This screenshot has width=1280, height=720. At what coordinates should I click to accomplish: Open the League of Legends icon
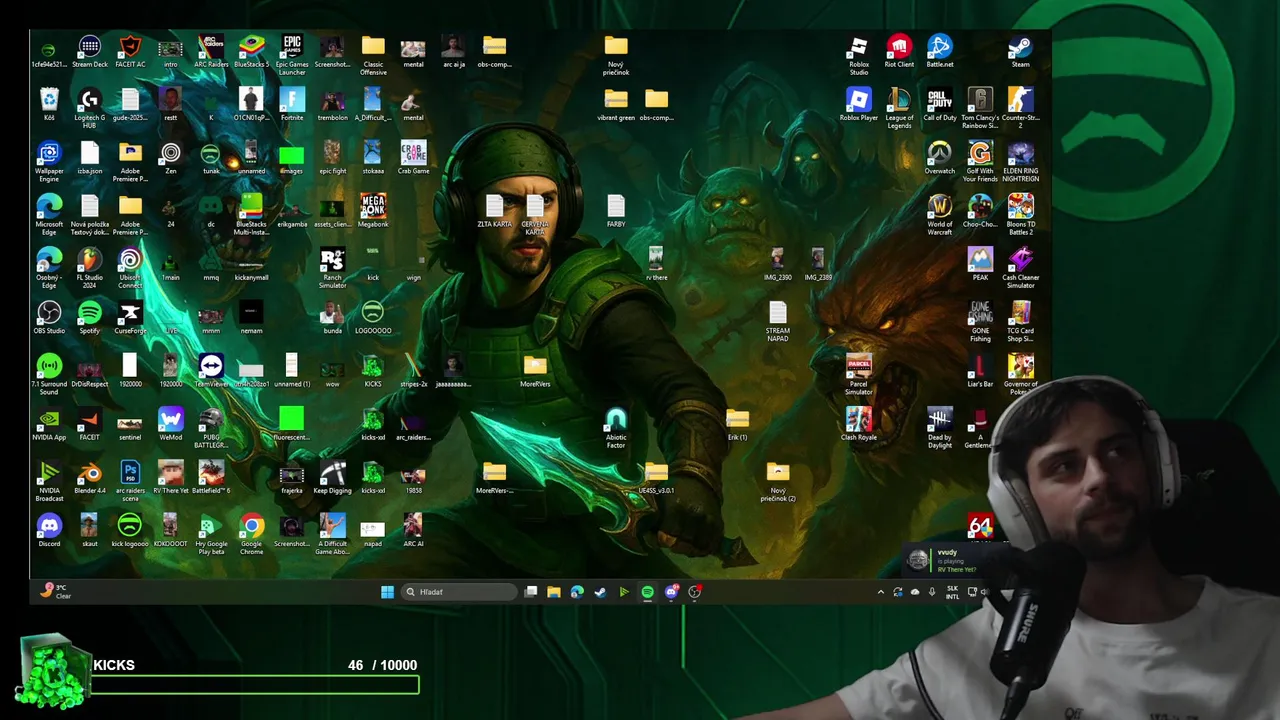(x=899, y=108)
